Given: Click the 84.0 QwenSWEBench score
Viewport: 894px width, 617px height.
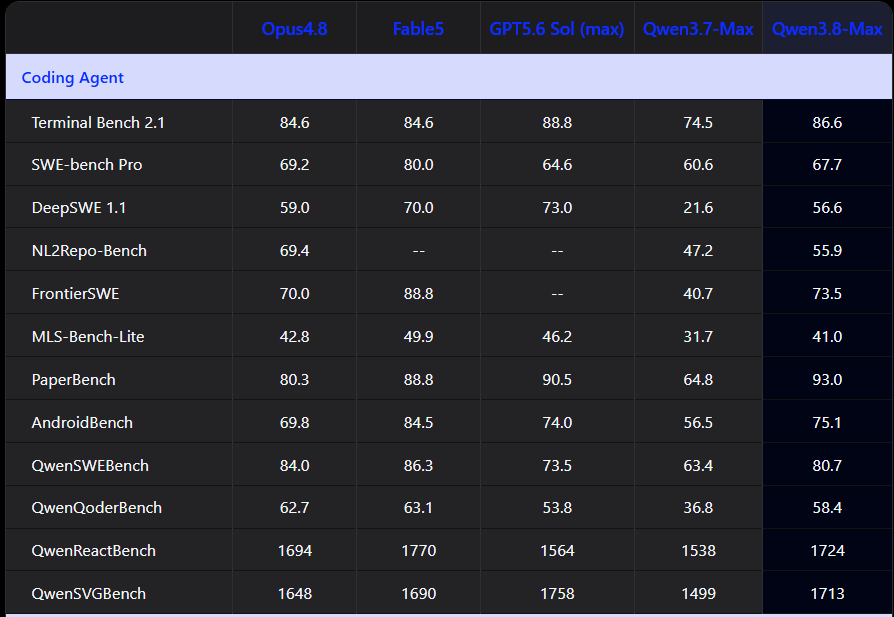Looking at the screenshot, I should (294, 465).
